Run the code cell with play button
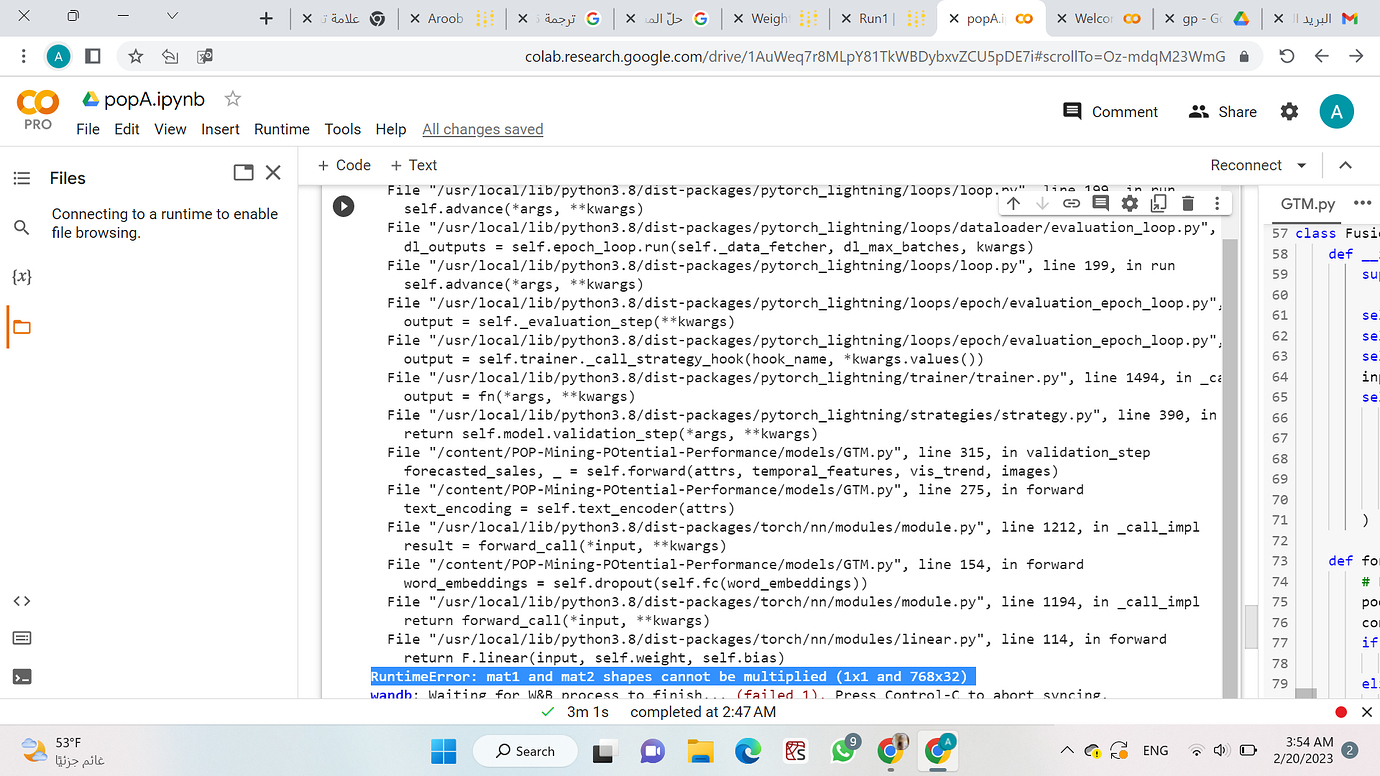This screenshot has height=776, width=1380. tap(343, 206)
